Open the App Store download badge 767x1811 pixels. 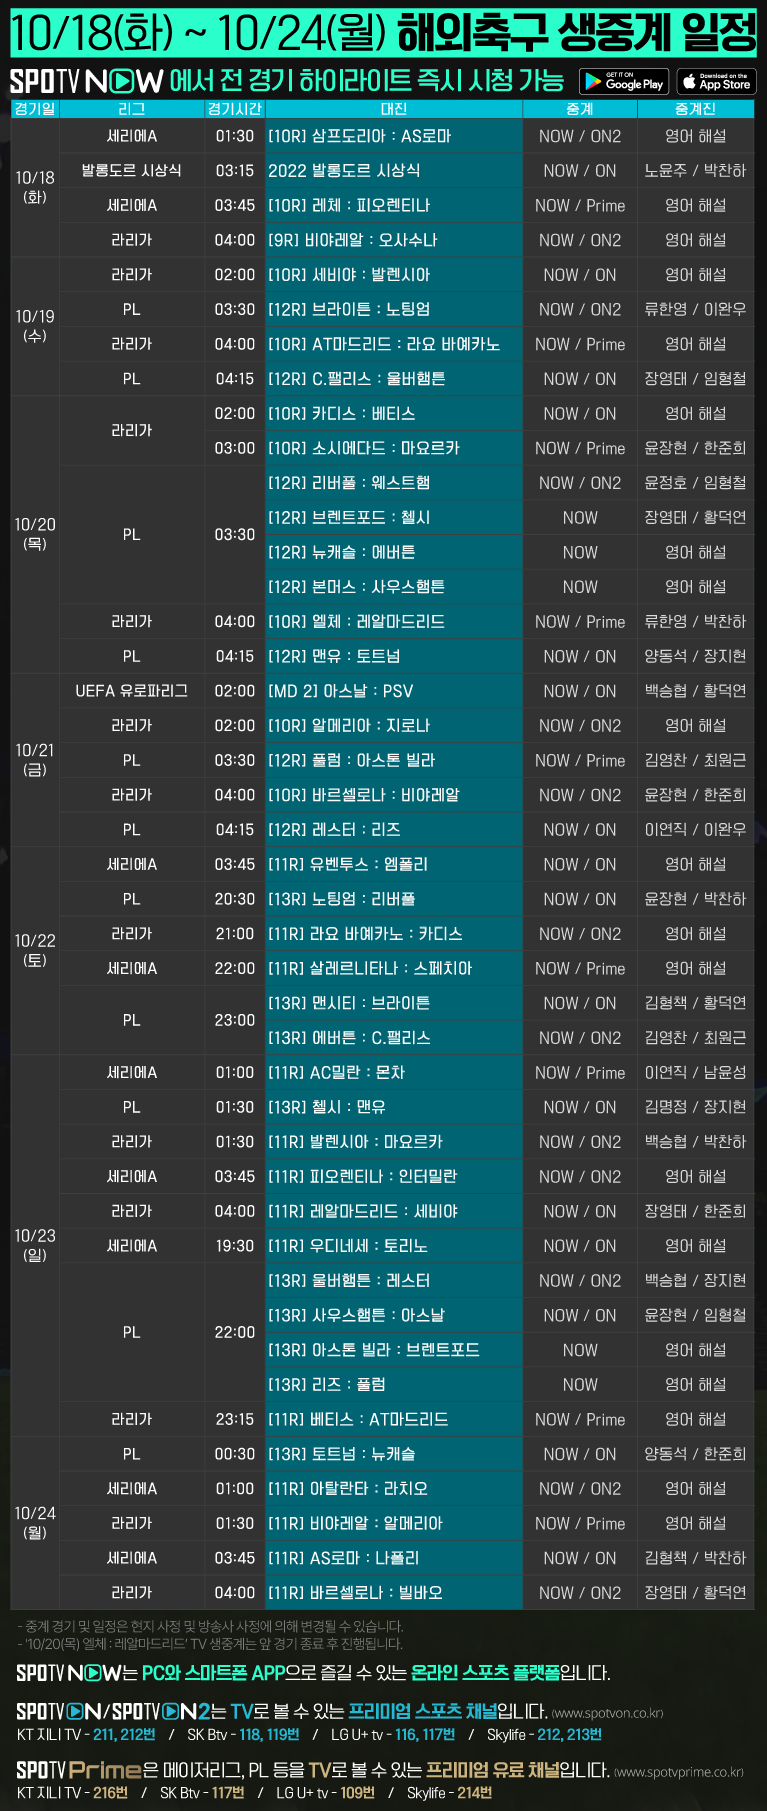[x=716, y=82]
